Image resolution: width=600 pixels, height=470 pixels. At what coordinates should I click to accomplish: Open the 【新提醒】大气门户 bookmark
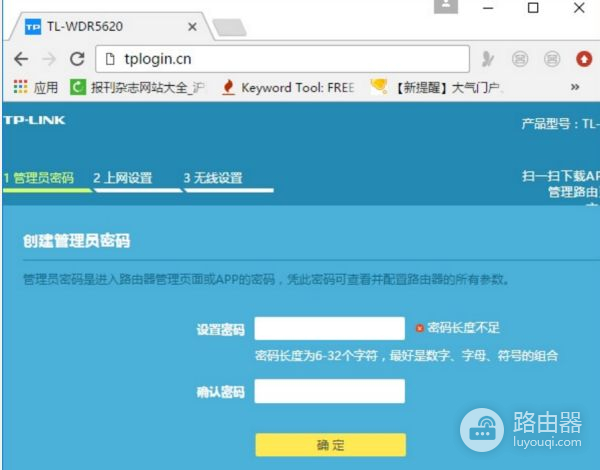coord(436,87)
